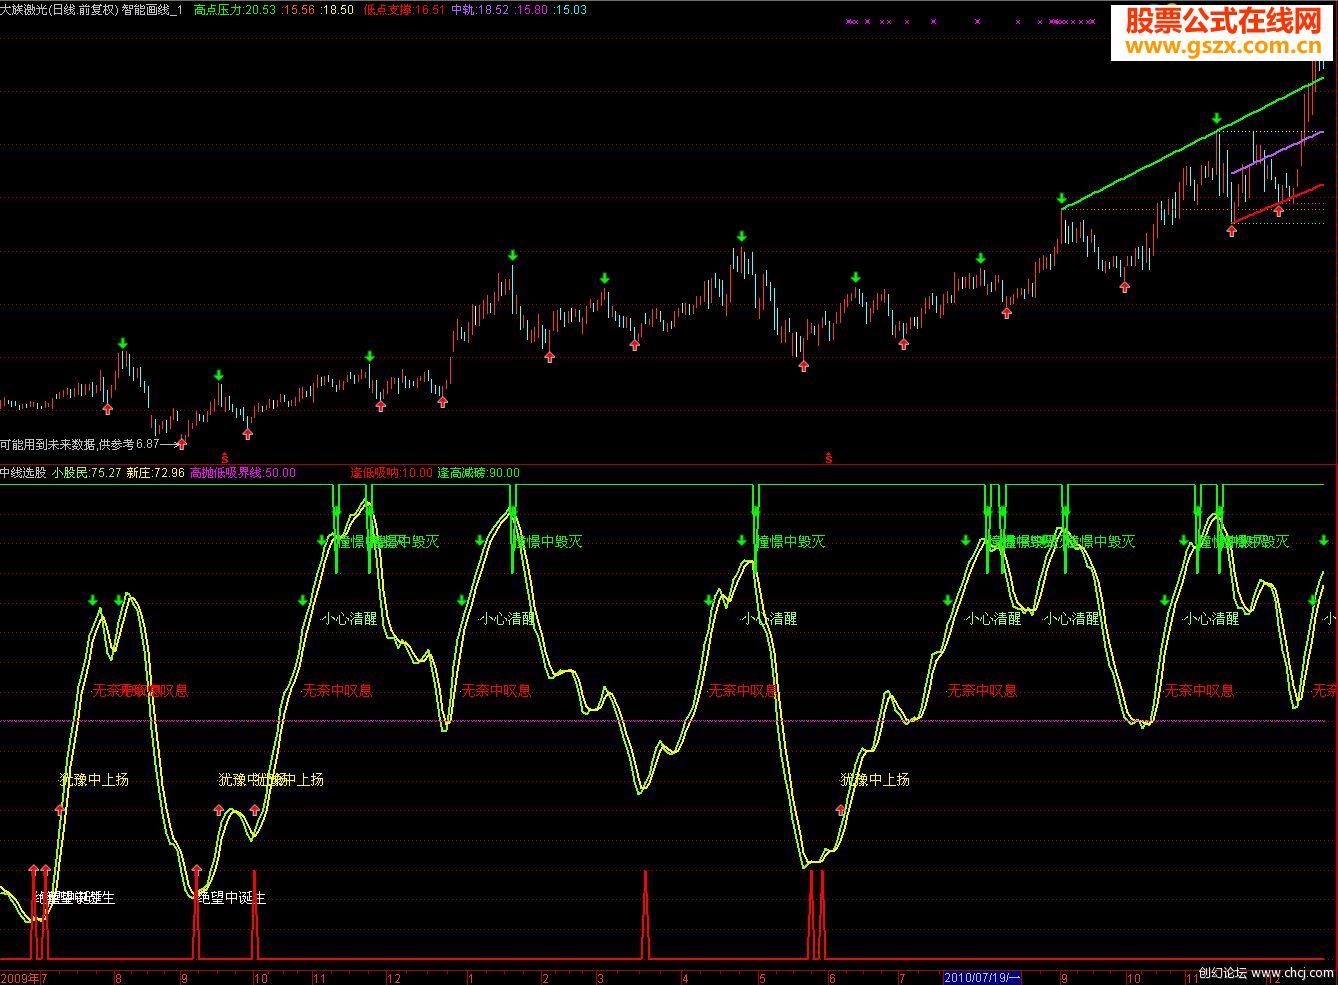The height and width of the screenshot is (985, 1338).
Task: Click the red up arrow where the red support line starts
Action: [1232, 231]
